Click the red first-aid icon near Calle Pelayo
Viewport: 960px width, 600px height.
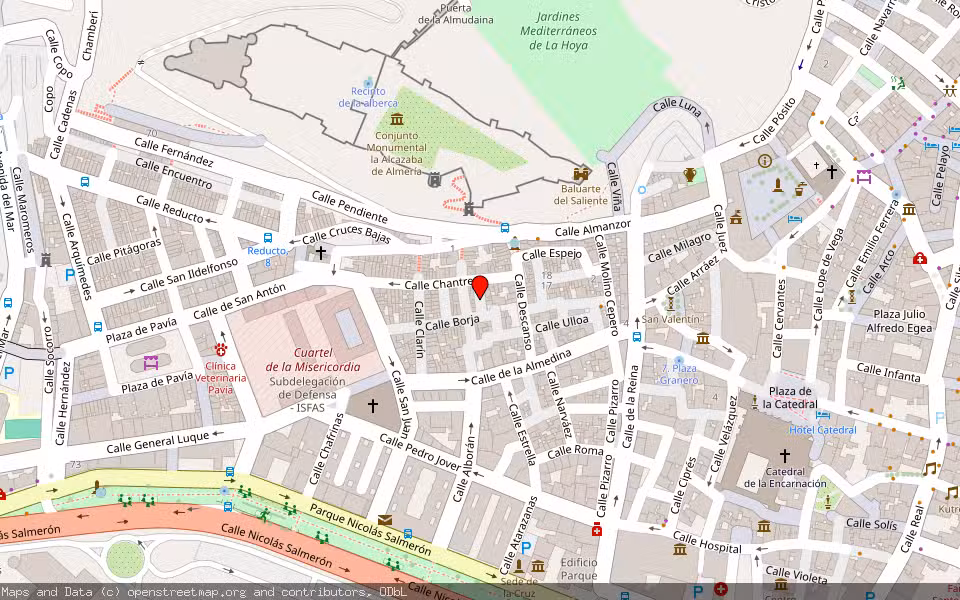pos(919,258)
